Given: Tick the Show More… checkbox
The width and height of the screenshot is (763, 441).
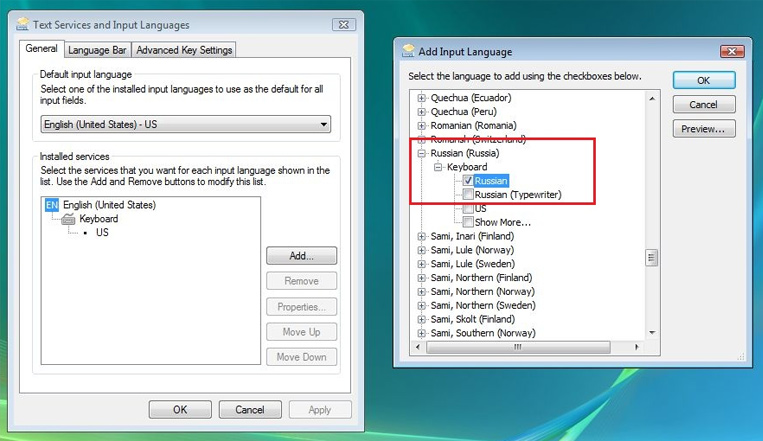Looking at the screenshot, I should point(468,222).
